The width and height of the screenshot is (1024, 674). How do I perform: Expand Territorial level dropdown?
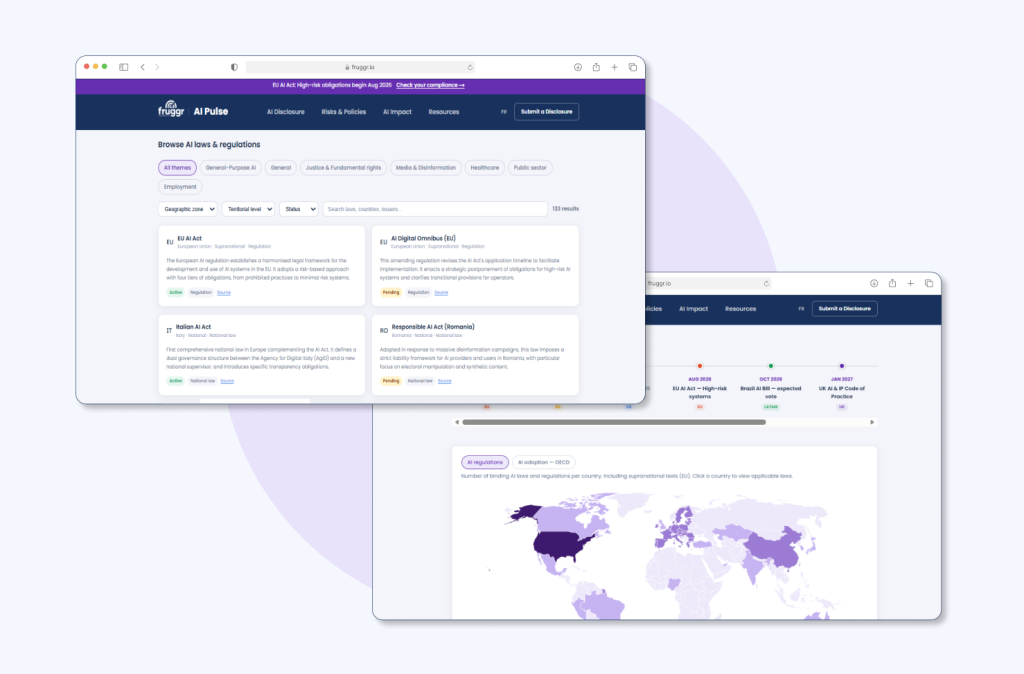click(248, 209)
